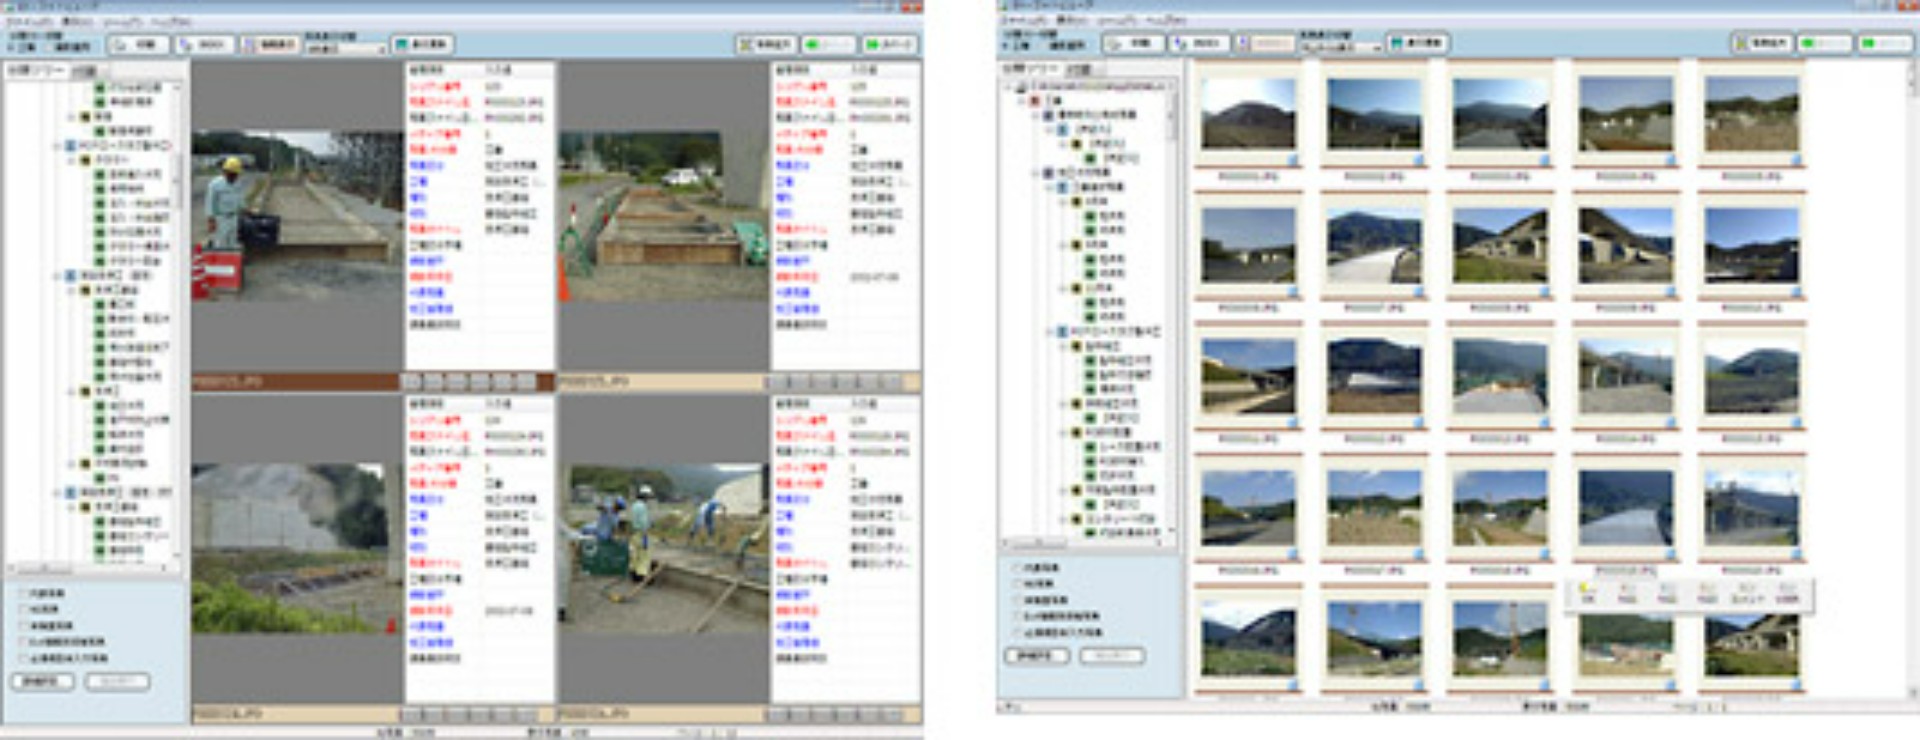
Task: Tick the third checkbox below right window tree
Action: pyautogui.click(x=1017, y=600)
